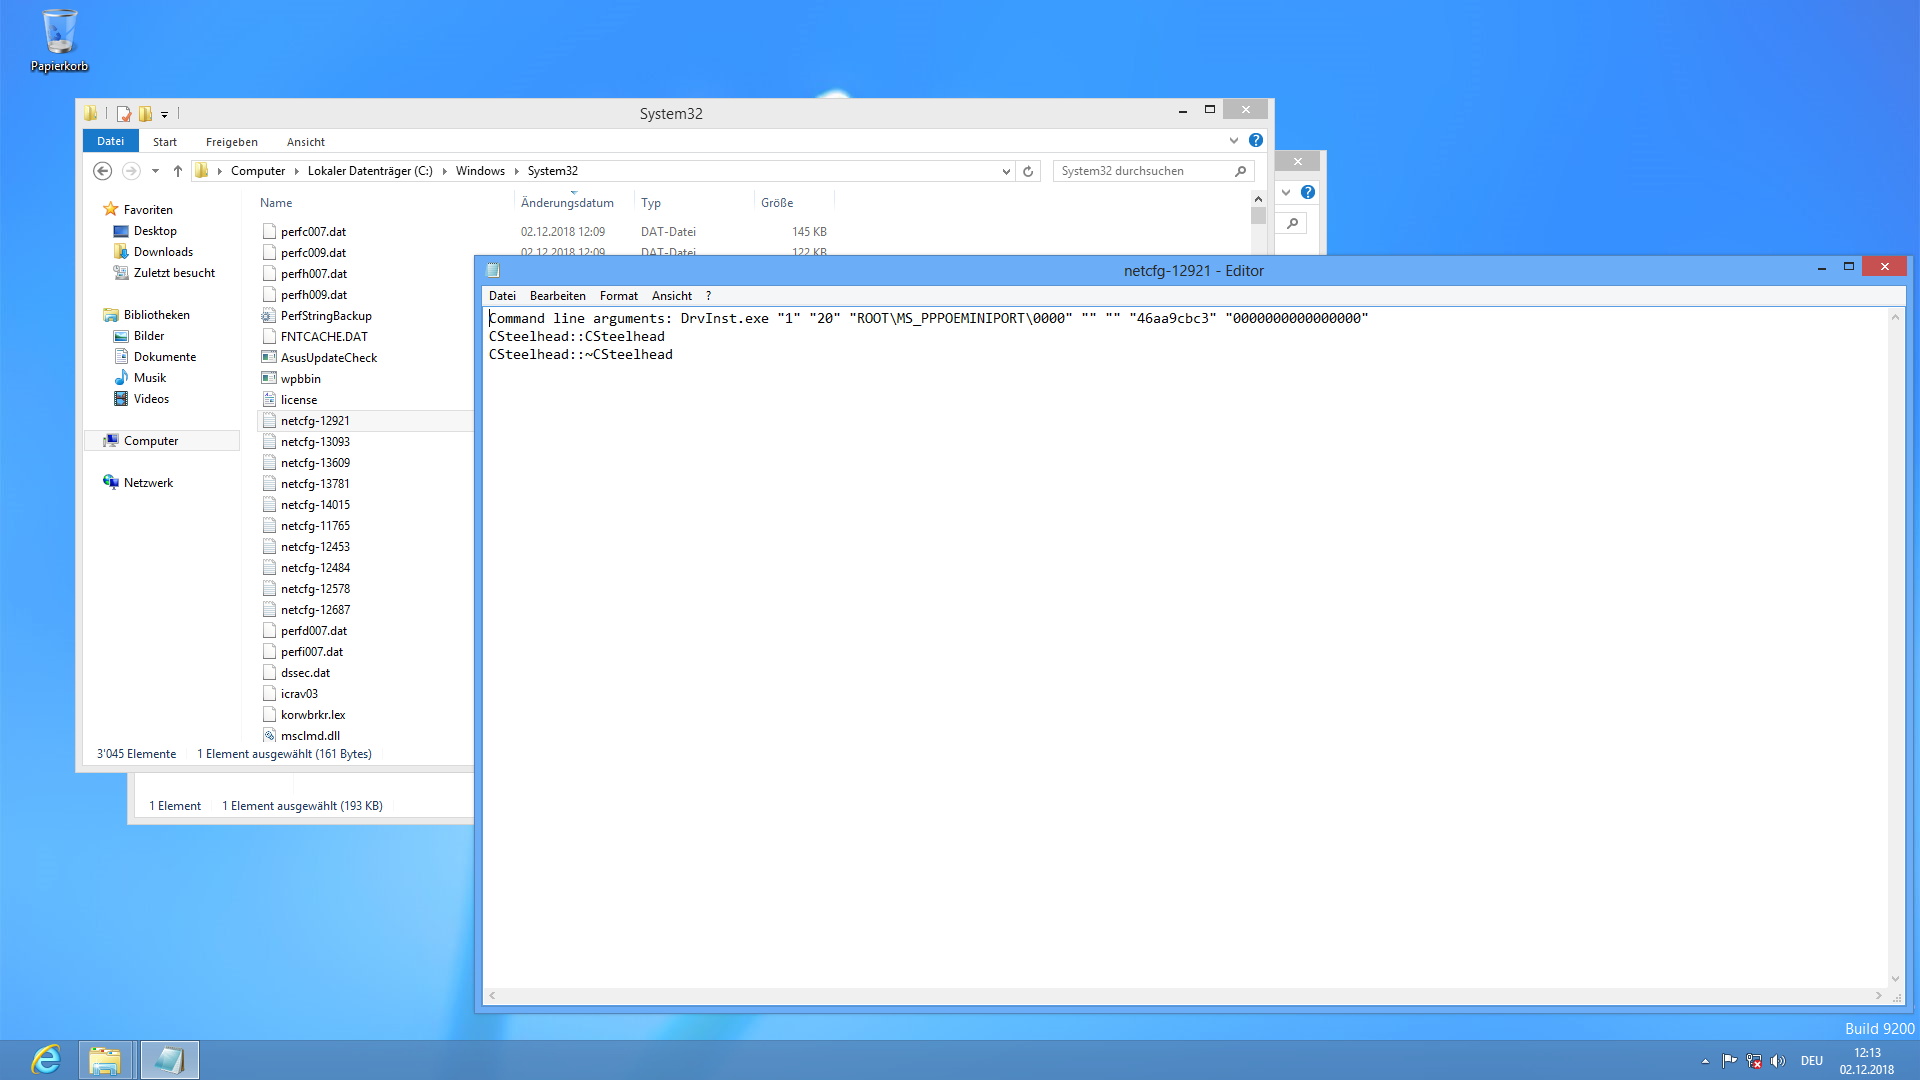Expand the address bar history dropdown

(1006, 171)
